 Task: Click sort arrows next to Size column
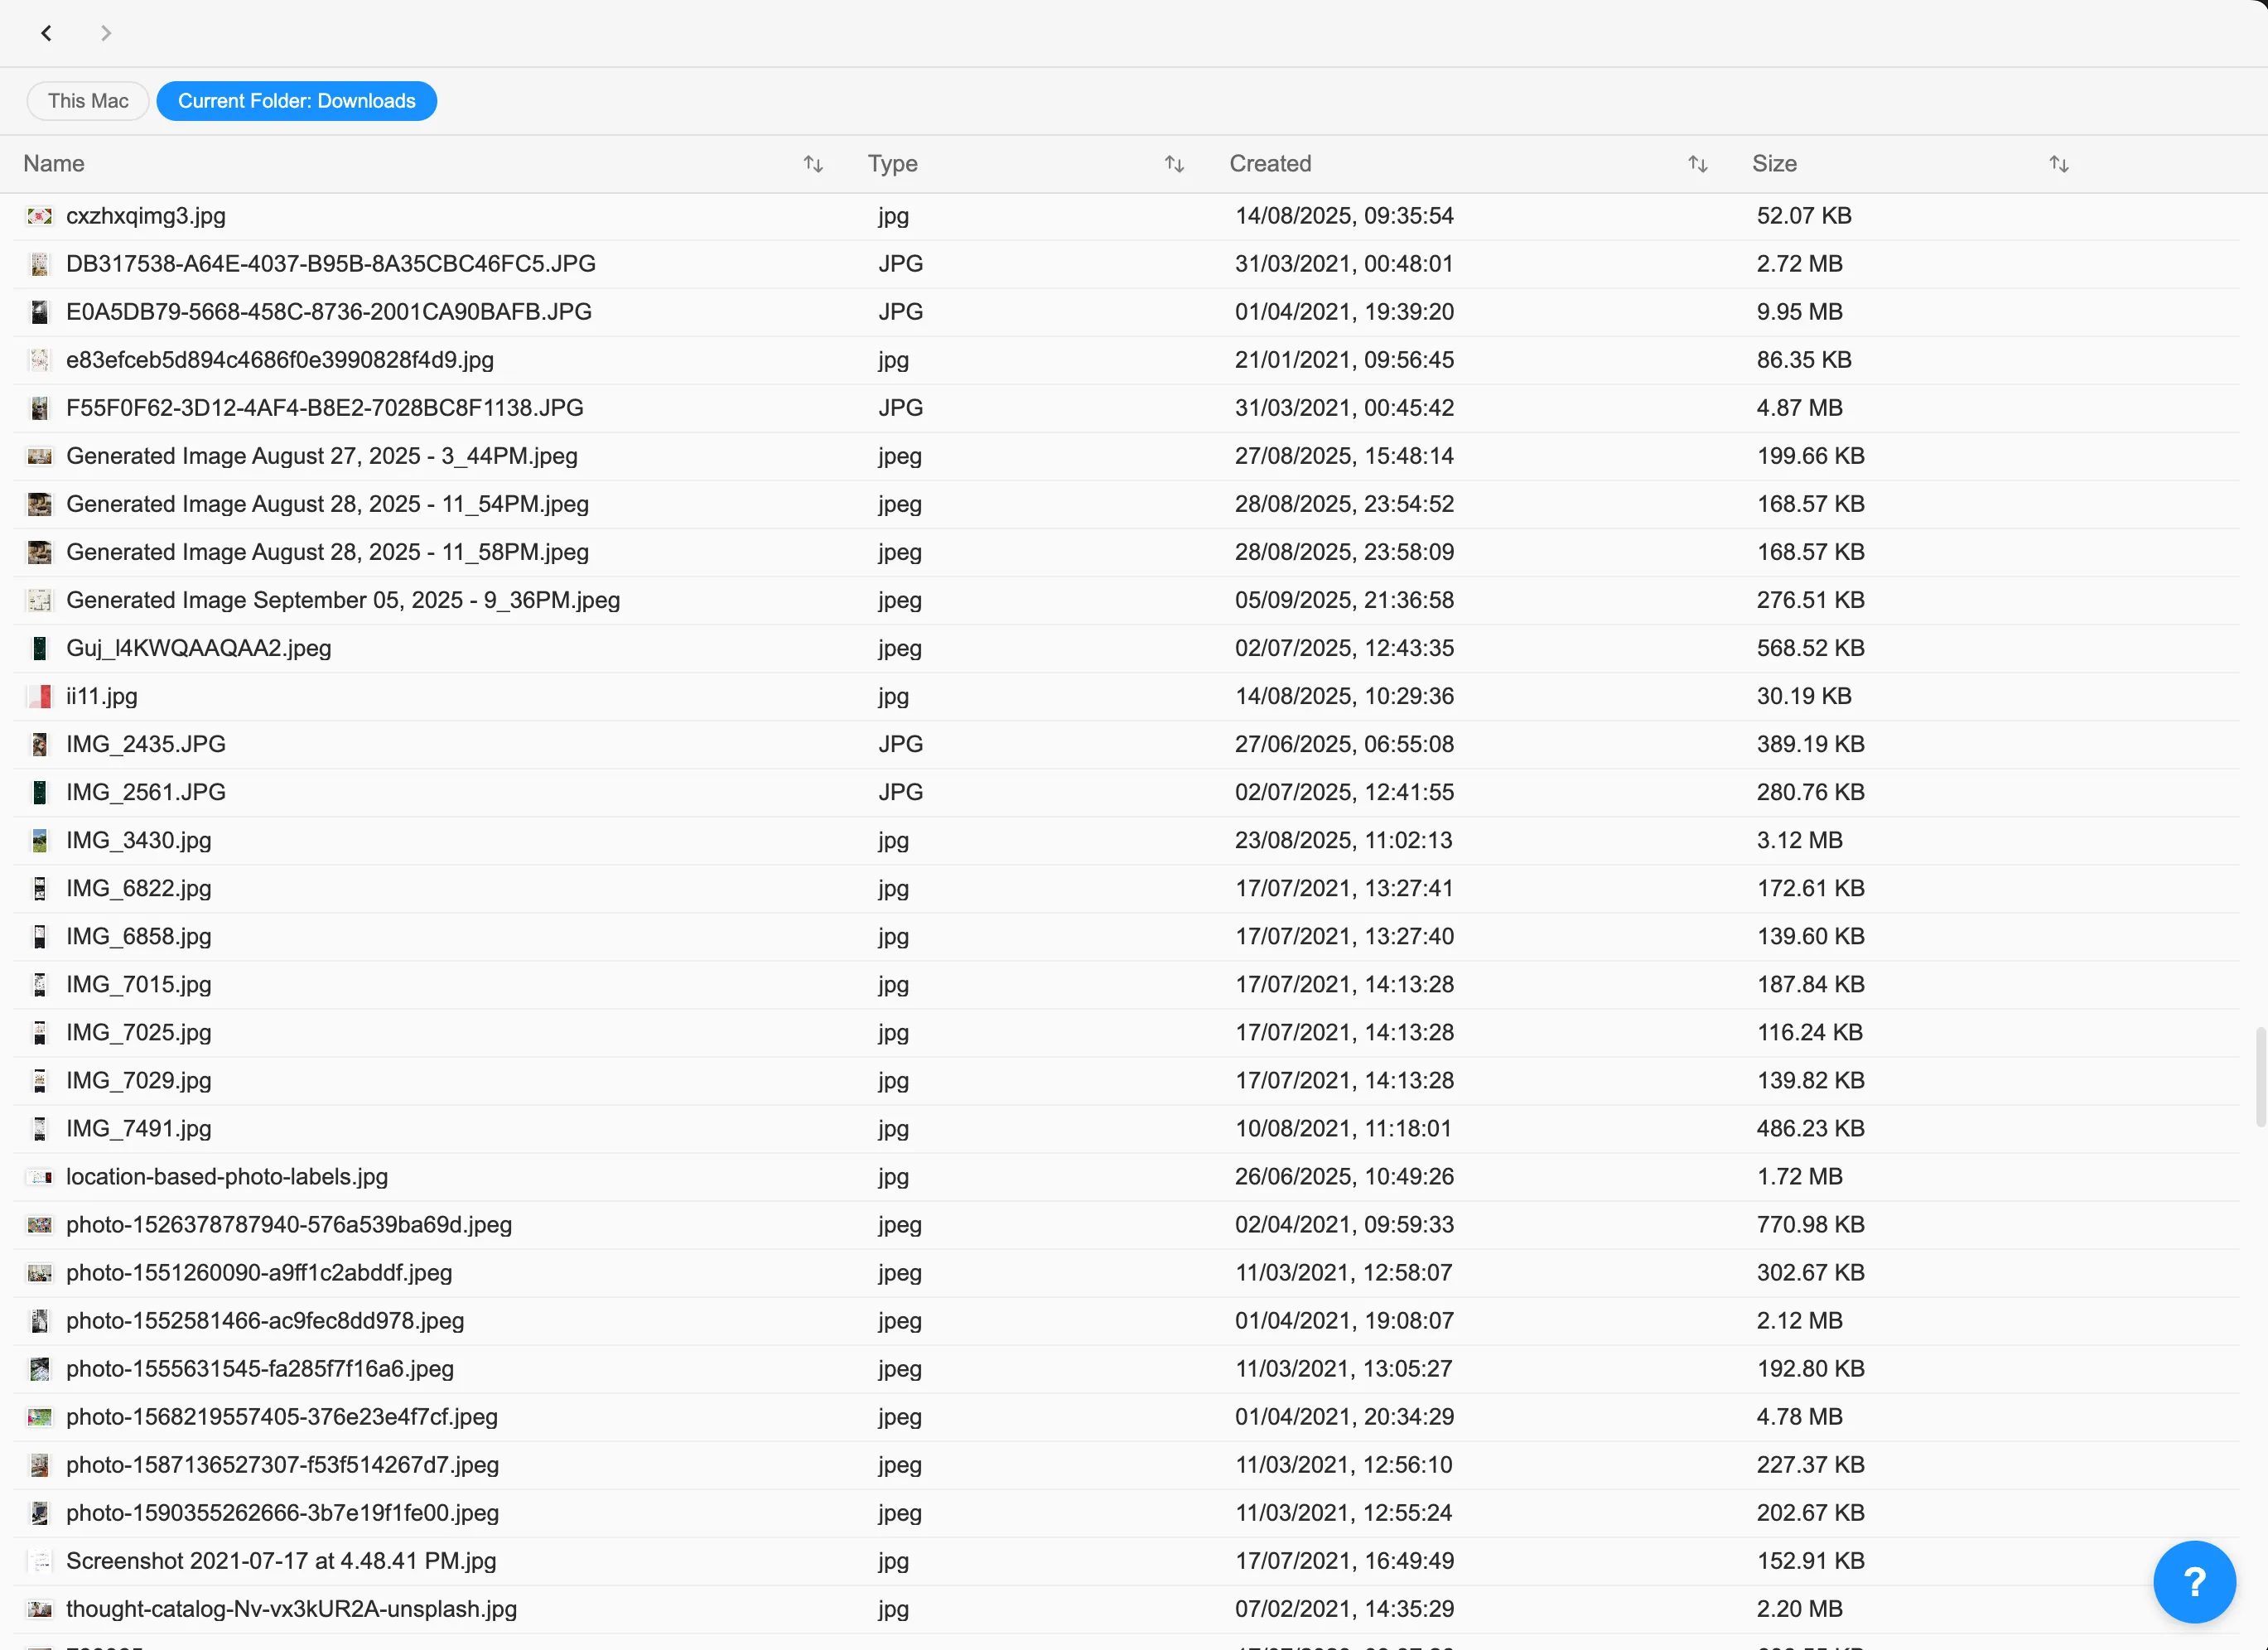2058,164
